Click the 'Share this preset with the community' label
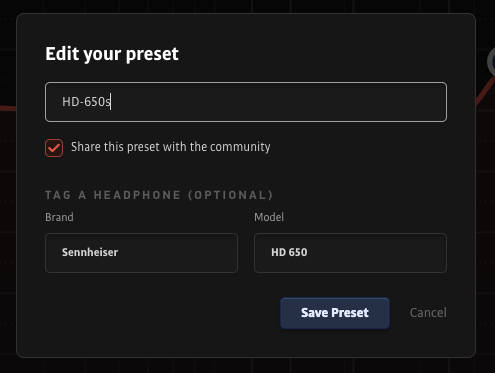The width and height of the screenshot is (495, 373). (170, 147)
